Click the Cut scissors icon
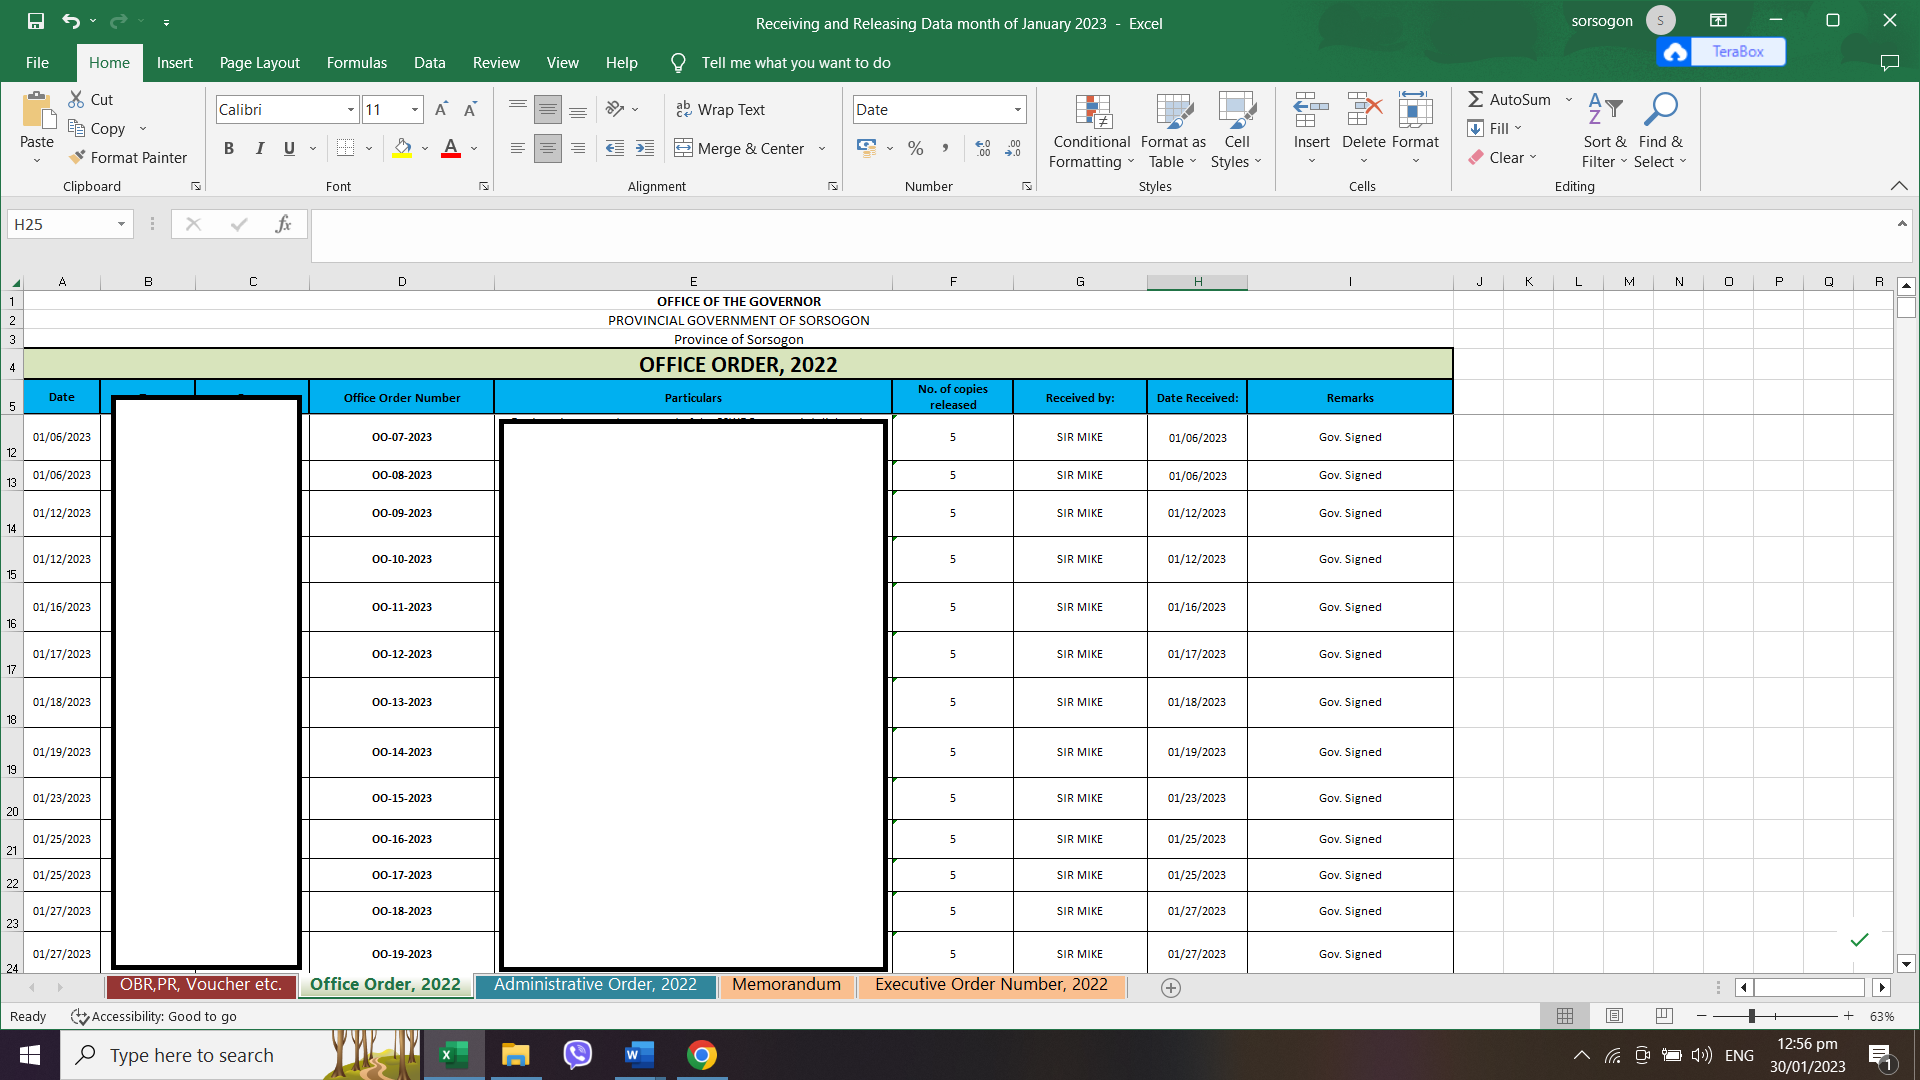 coord(76,99)
